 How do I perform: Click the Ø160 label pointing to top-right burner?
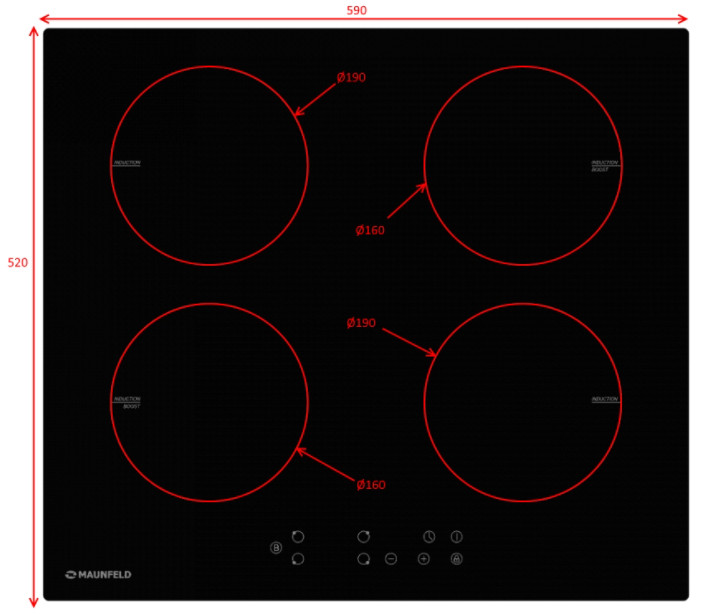click(x=370, y=231)
